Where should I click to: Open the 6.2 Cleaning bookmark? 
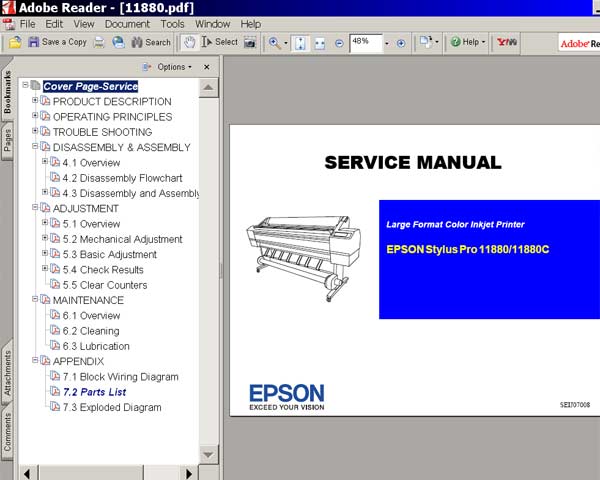91,331
